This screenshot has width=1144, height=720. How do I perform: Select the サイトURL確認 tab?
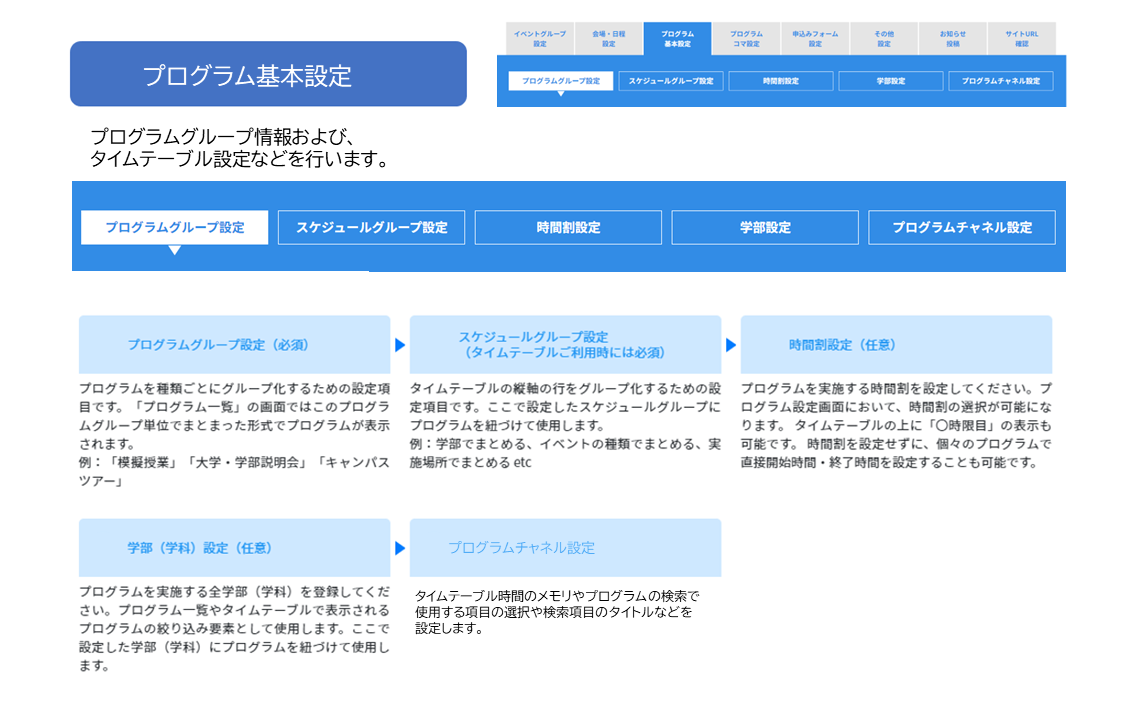pyautogui.click(x=1021, y=39)
